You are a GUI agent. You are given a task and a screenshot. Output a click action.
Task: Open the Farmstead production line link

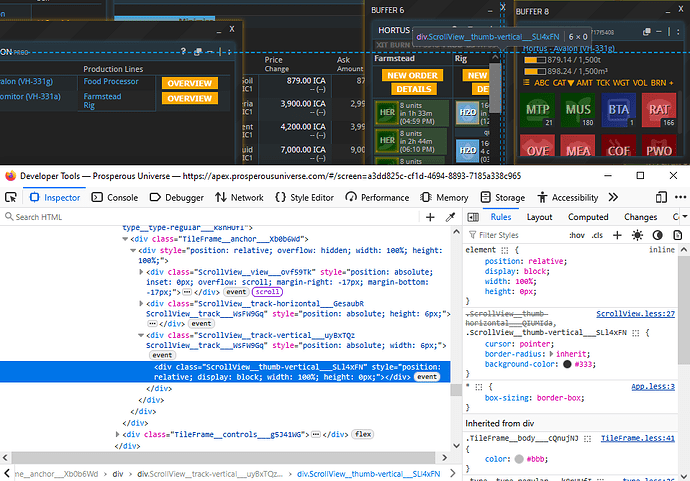point(102,96)
